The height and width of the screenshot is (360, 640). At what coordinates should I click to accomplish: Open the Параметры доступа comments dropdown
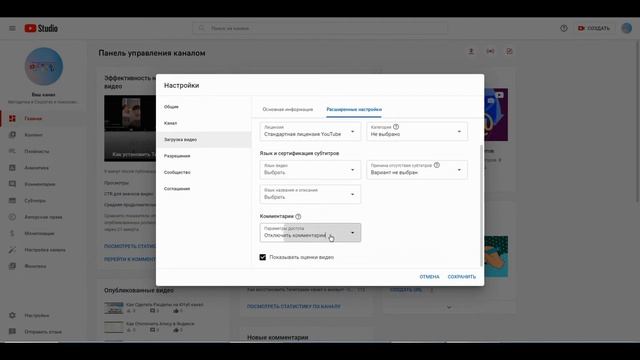coord(310,233)
